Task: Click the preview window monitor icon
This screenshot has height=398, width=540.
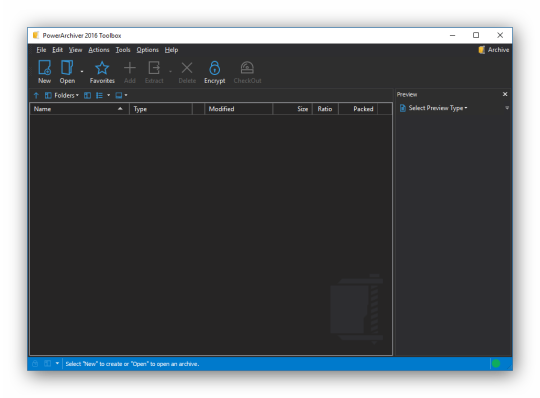Action: pos(119,95)
